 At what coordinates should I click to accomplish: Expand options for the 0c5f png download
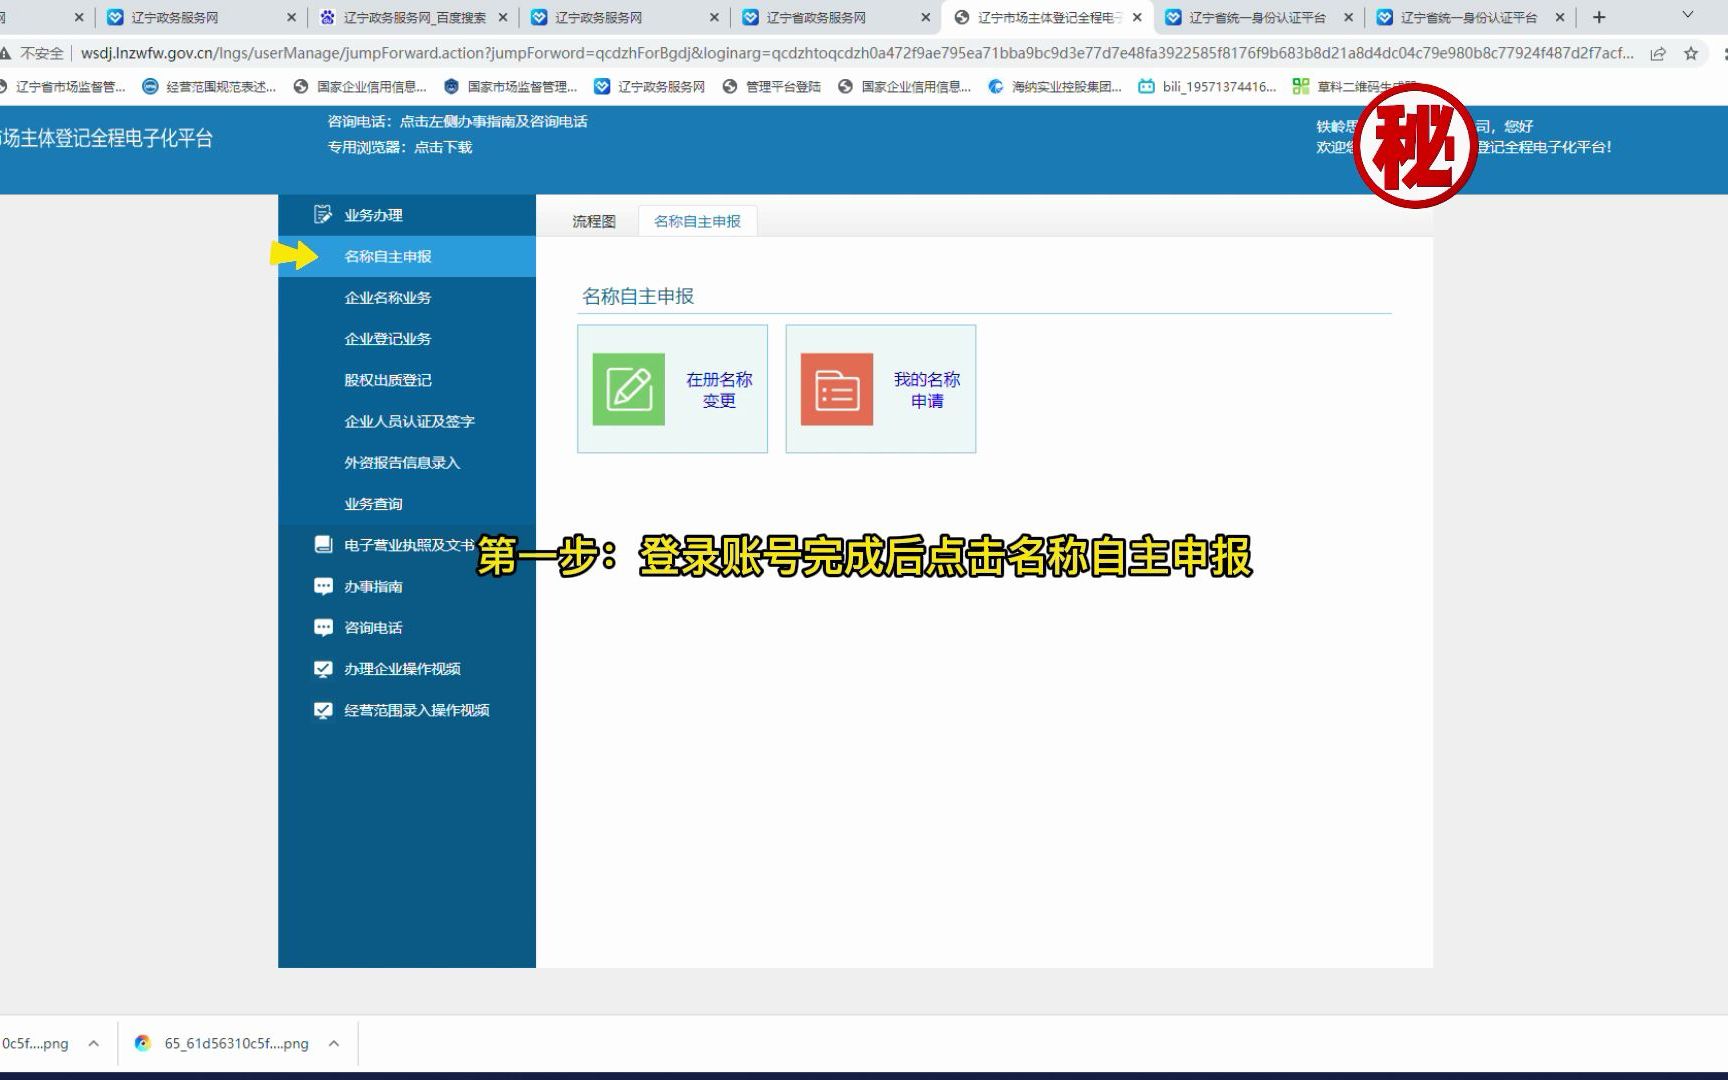click(93, 1043)
